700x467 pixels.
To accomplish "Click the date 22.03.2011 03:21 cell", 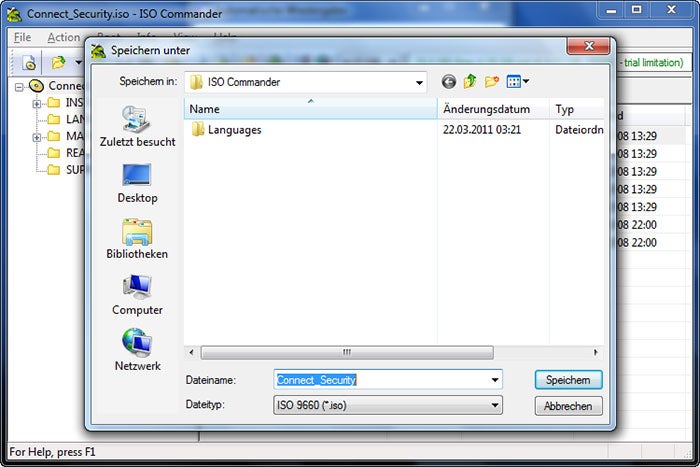I will (482, 130).
